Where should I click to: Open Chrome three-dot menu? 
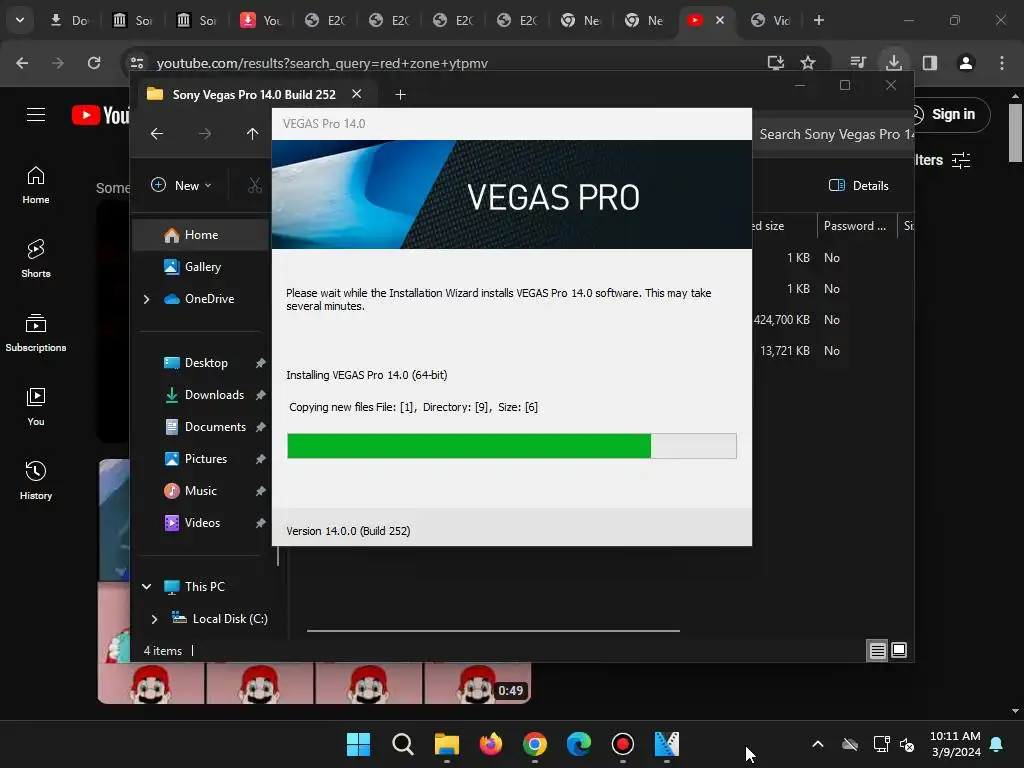pos(1002,63)
